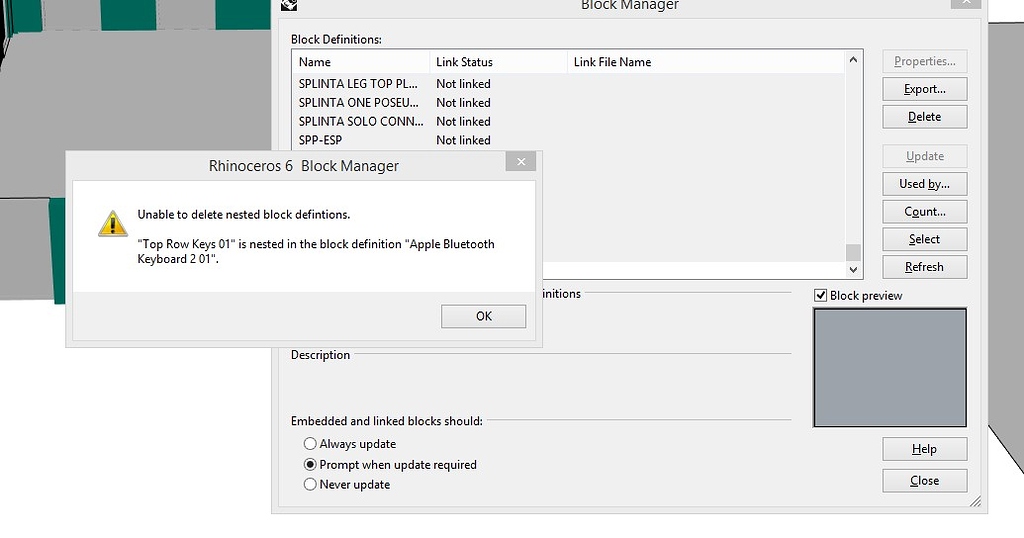Click the Block Manager title bar icon
1024x538 pixels.
[x=289, y=5]
